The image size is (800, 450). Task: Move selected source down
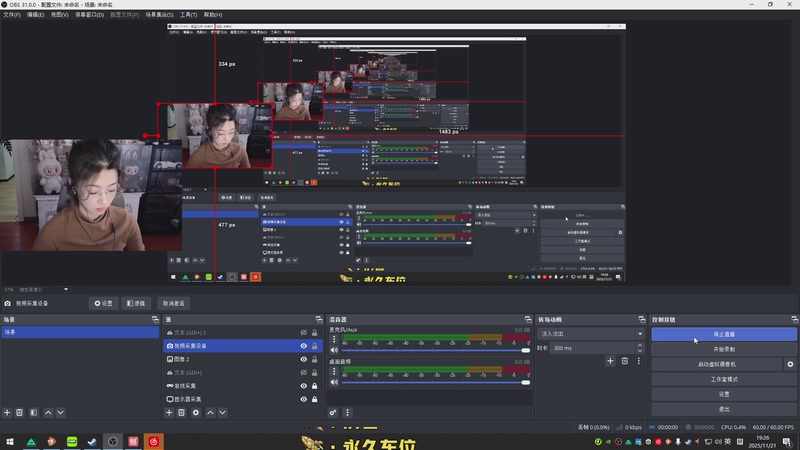tap(222, 412)
